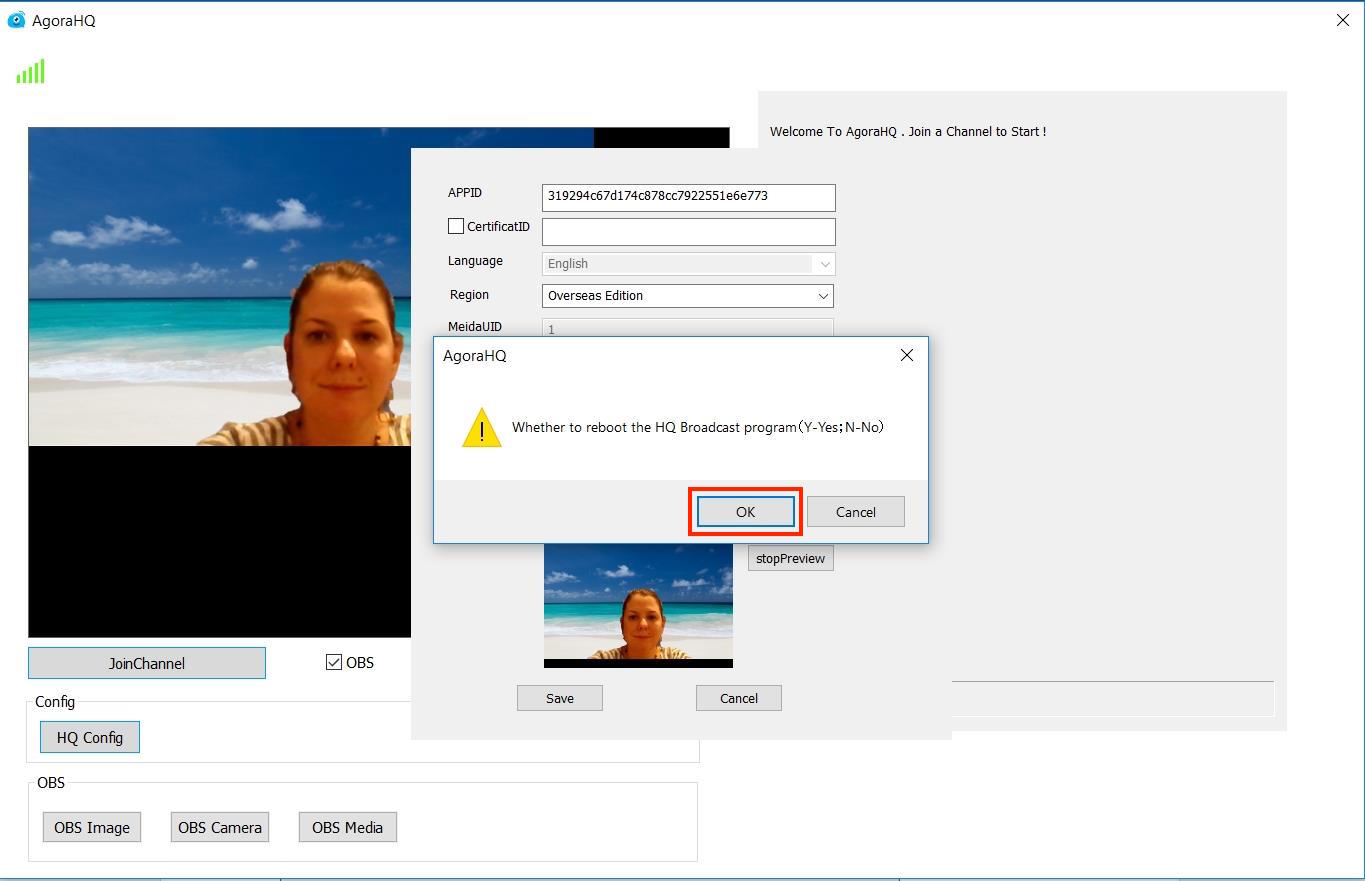Click the OBS Image button

pyautogui.click(x=92, y=827)
